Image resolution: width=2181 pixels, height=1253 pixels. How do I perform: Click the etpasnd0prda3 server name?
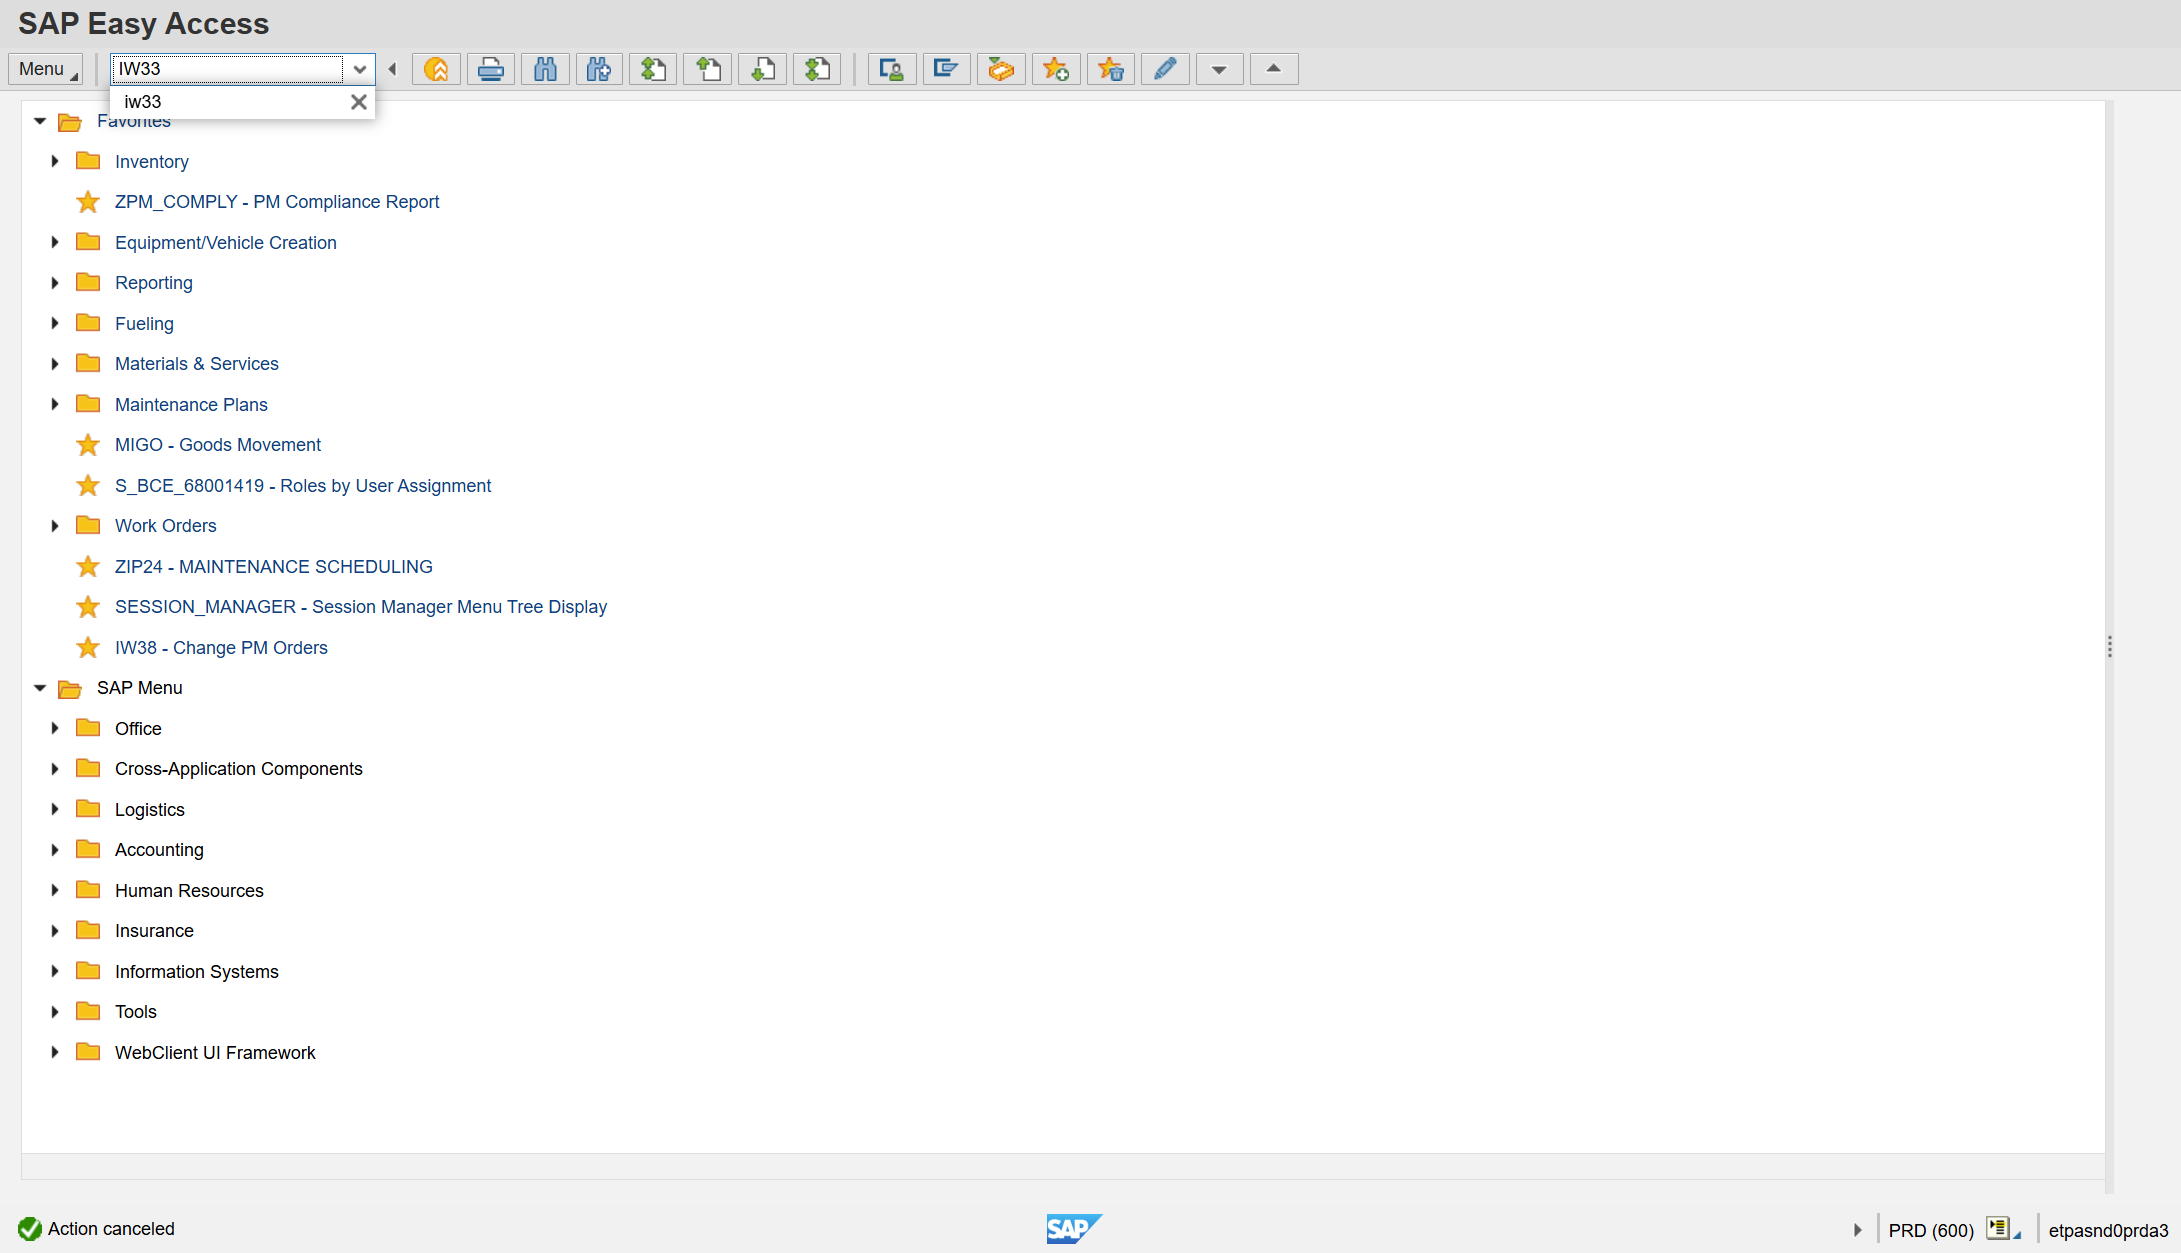coord(2108,1230)
